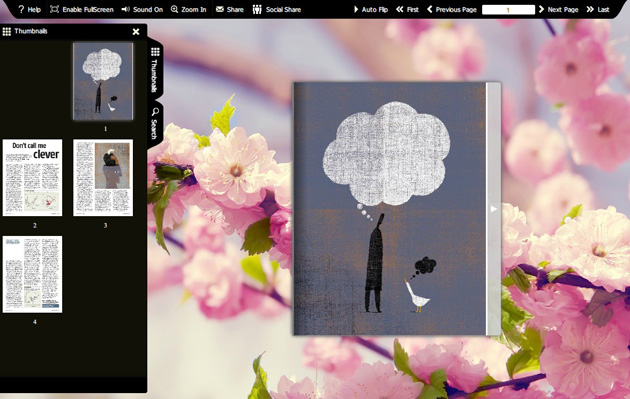
Task: Jump to Last page
Action: pos(598,9)
